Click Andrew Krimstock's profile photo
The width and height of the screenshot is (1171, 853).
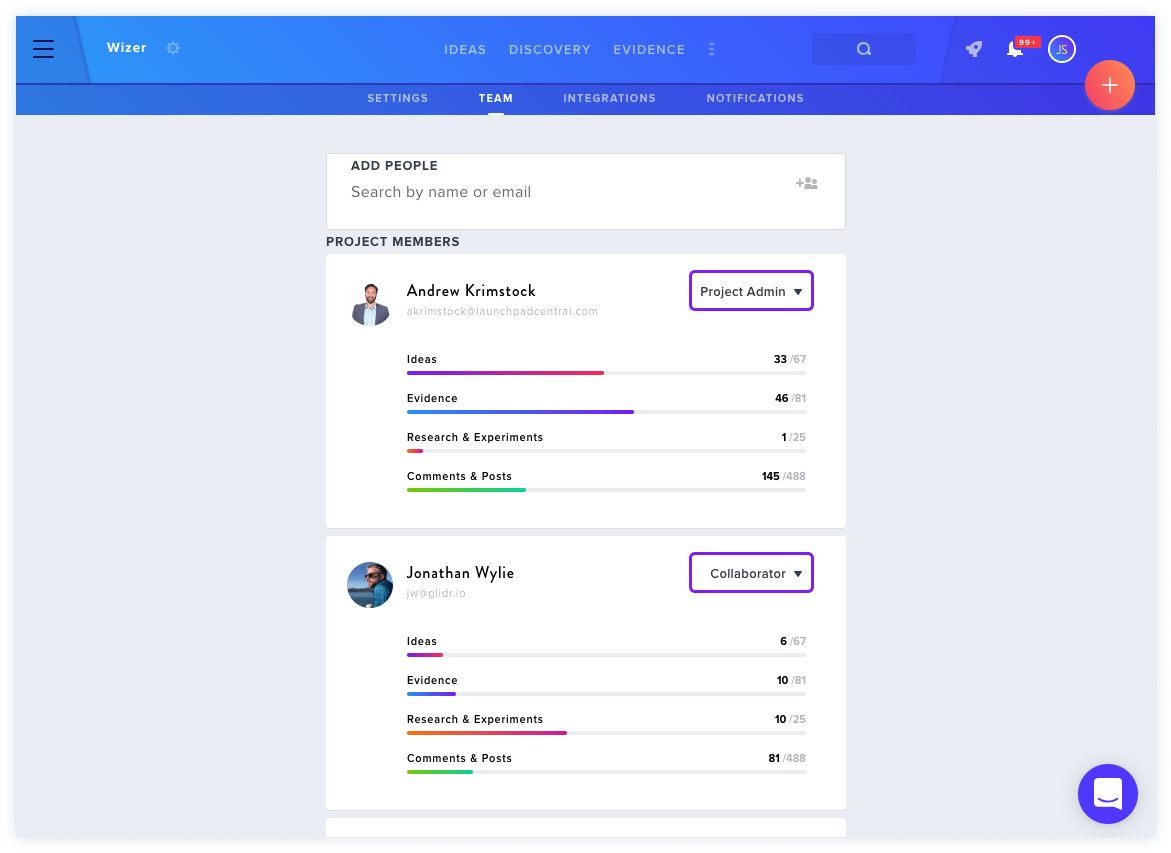click(x=370, y=304)
